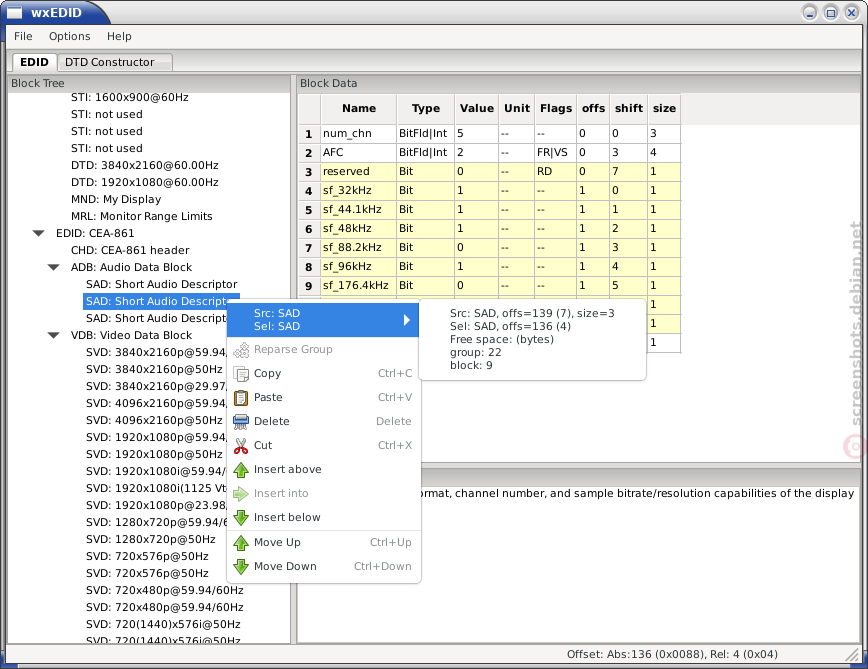Click the value cell of num_chn
This screenshot has height=669, width=868.
tap(477, 133)
